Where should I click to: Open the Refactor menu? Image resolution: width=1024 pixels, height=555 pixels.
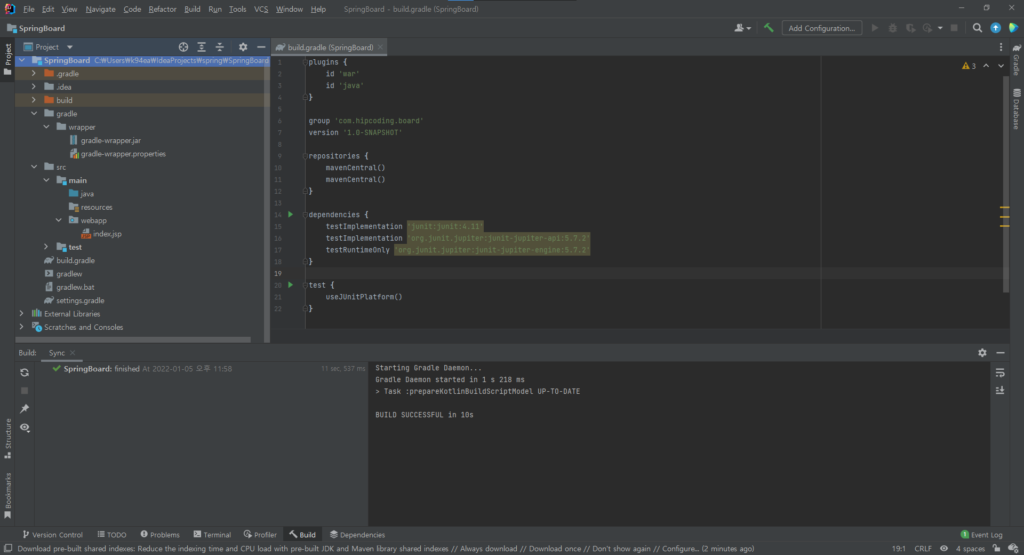point(161,9)
